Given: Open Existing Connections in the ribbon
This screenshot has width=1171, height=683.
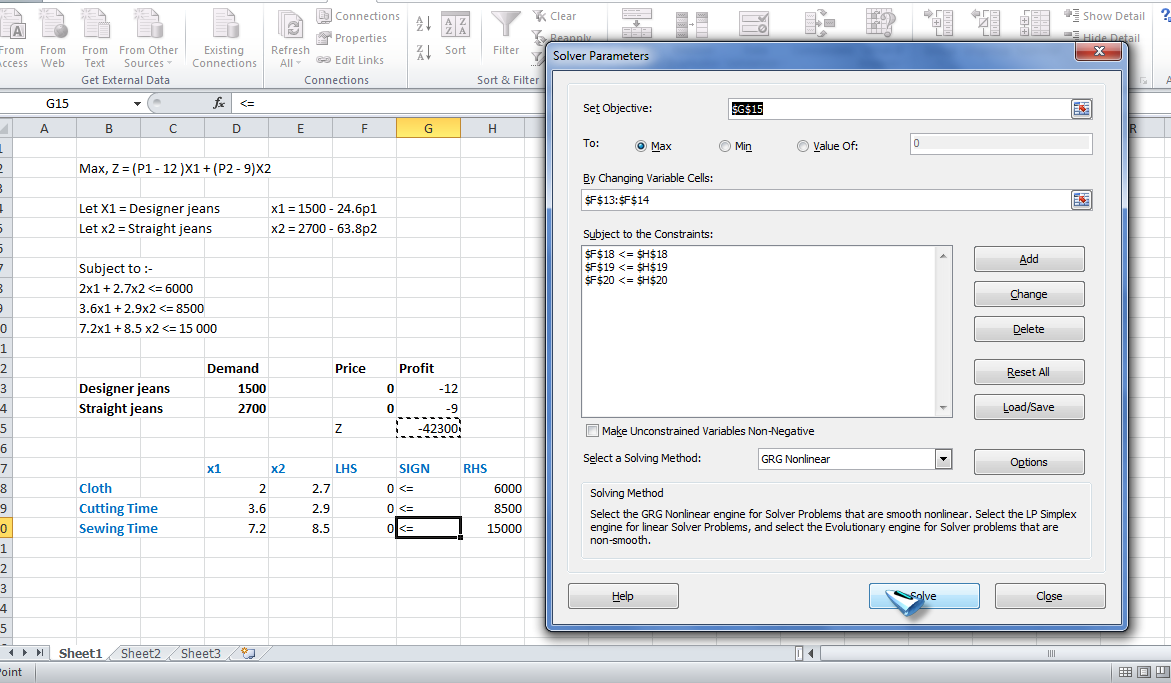Looking at the screenshot, I should (224, 39).
